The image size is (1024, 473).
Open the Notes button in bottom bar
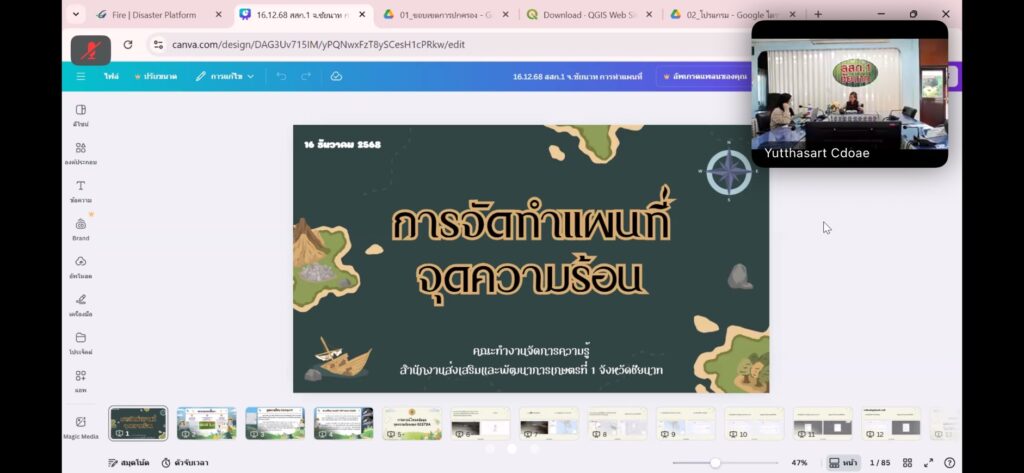[x=128, y=463]
